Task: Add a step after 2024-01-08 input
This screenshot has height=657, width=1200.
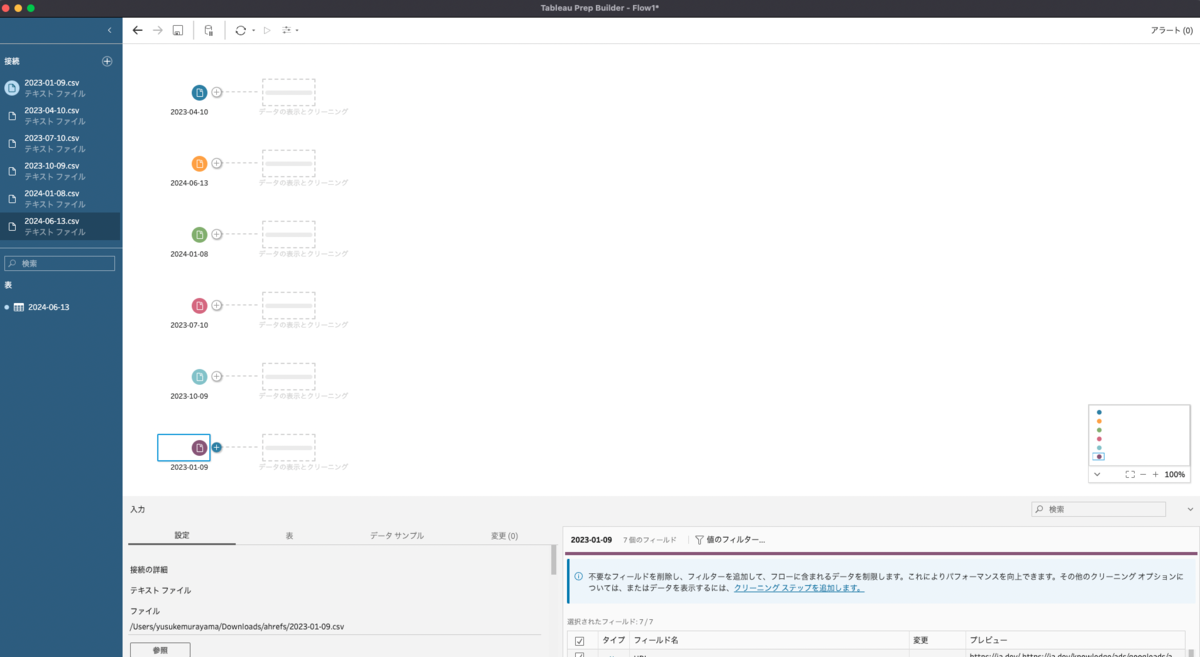Action: coord(216,234)
